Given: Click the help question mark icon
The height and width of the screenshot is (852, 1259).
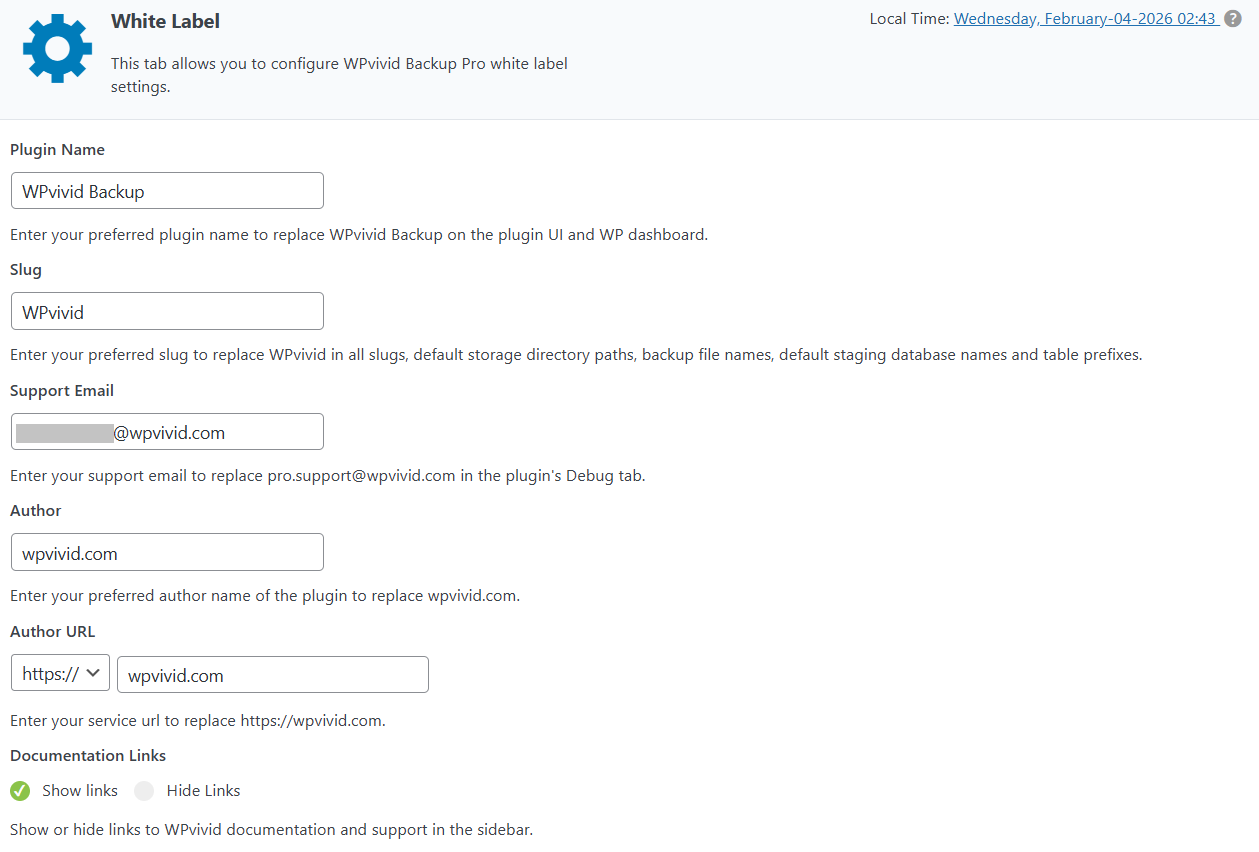Looking at the screenshot, I should pos(1233,19).
